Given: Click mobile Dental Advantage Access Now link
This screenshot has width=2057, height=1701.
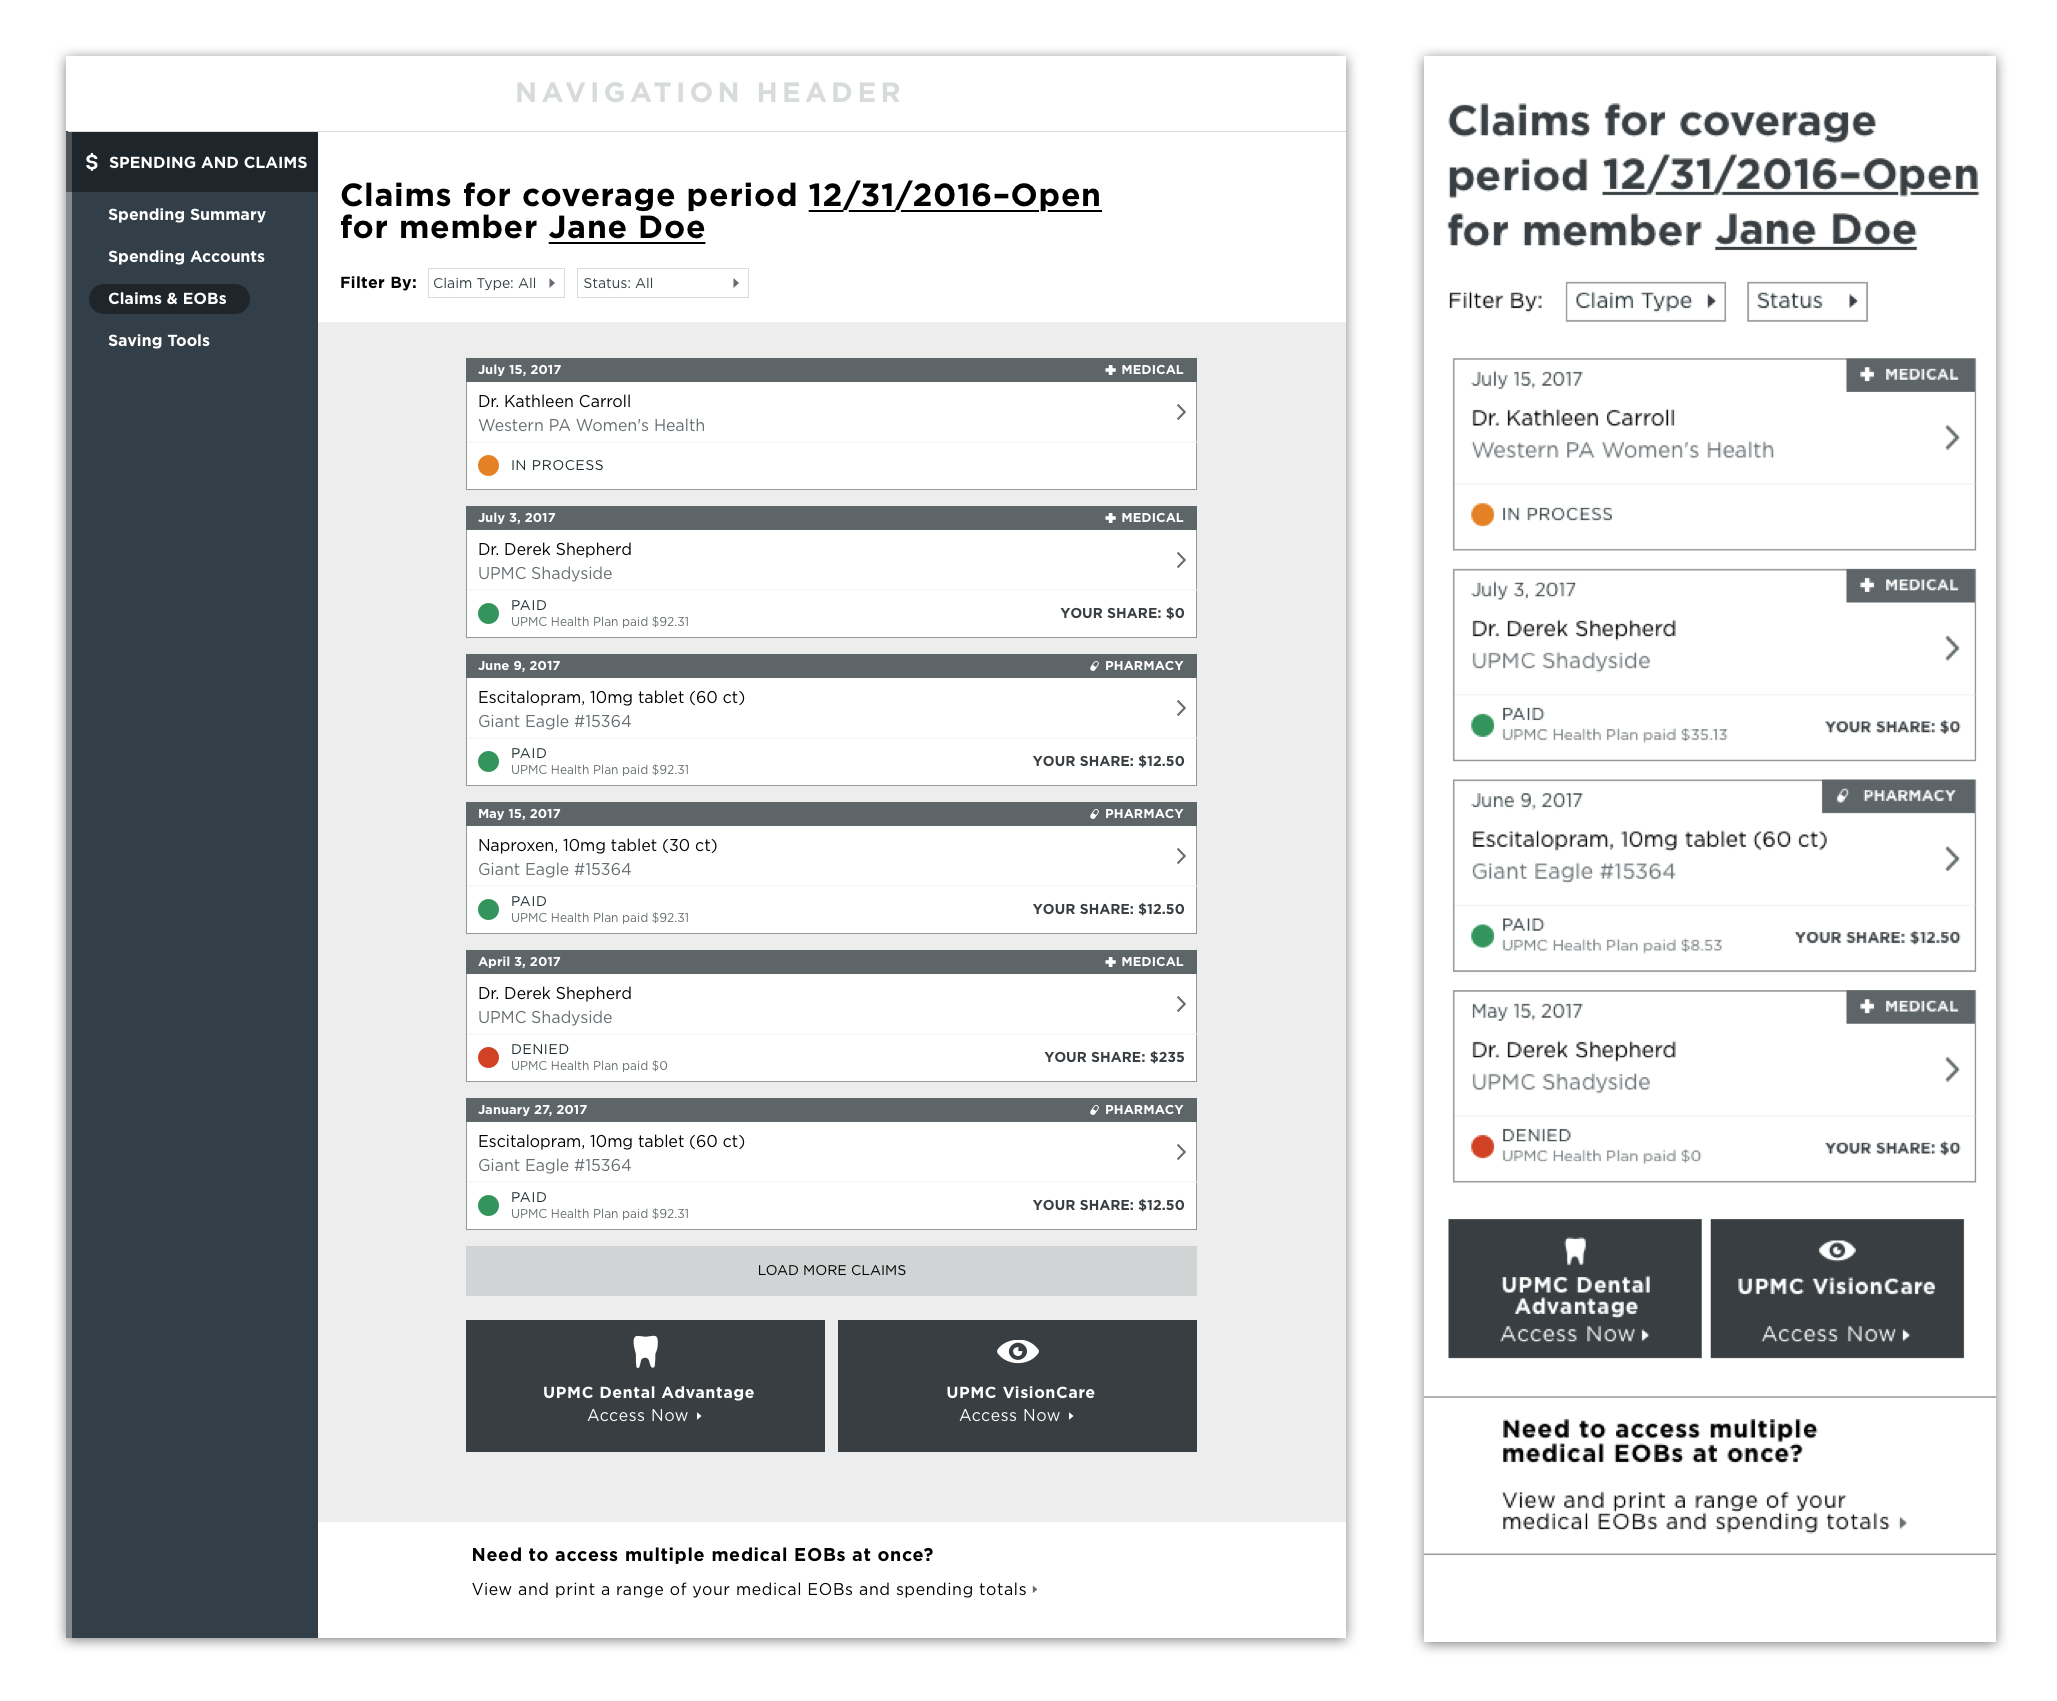Looking at the screenshot, I should click(x=1575, y=1335).
